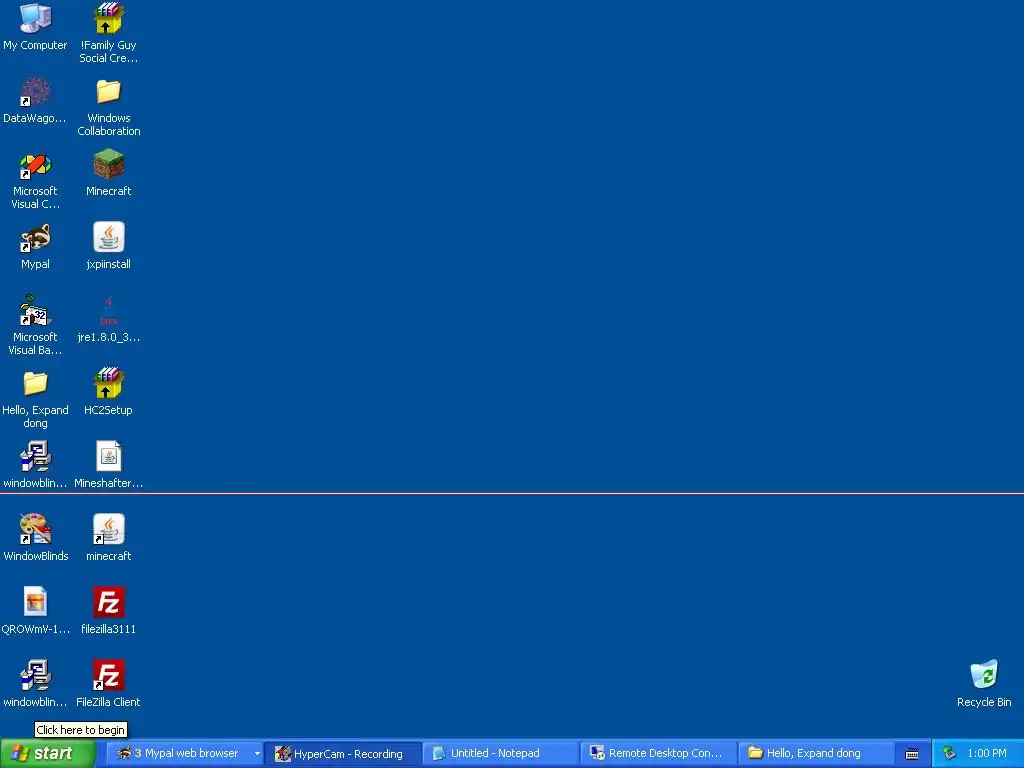Viewport: 1024px width, 768px height.
Task: Select the jxpiinstall Java installer icon
Action: coord(108,238)
